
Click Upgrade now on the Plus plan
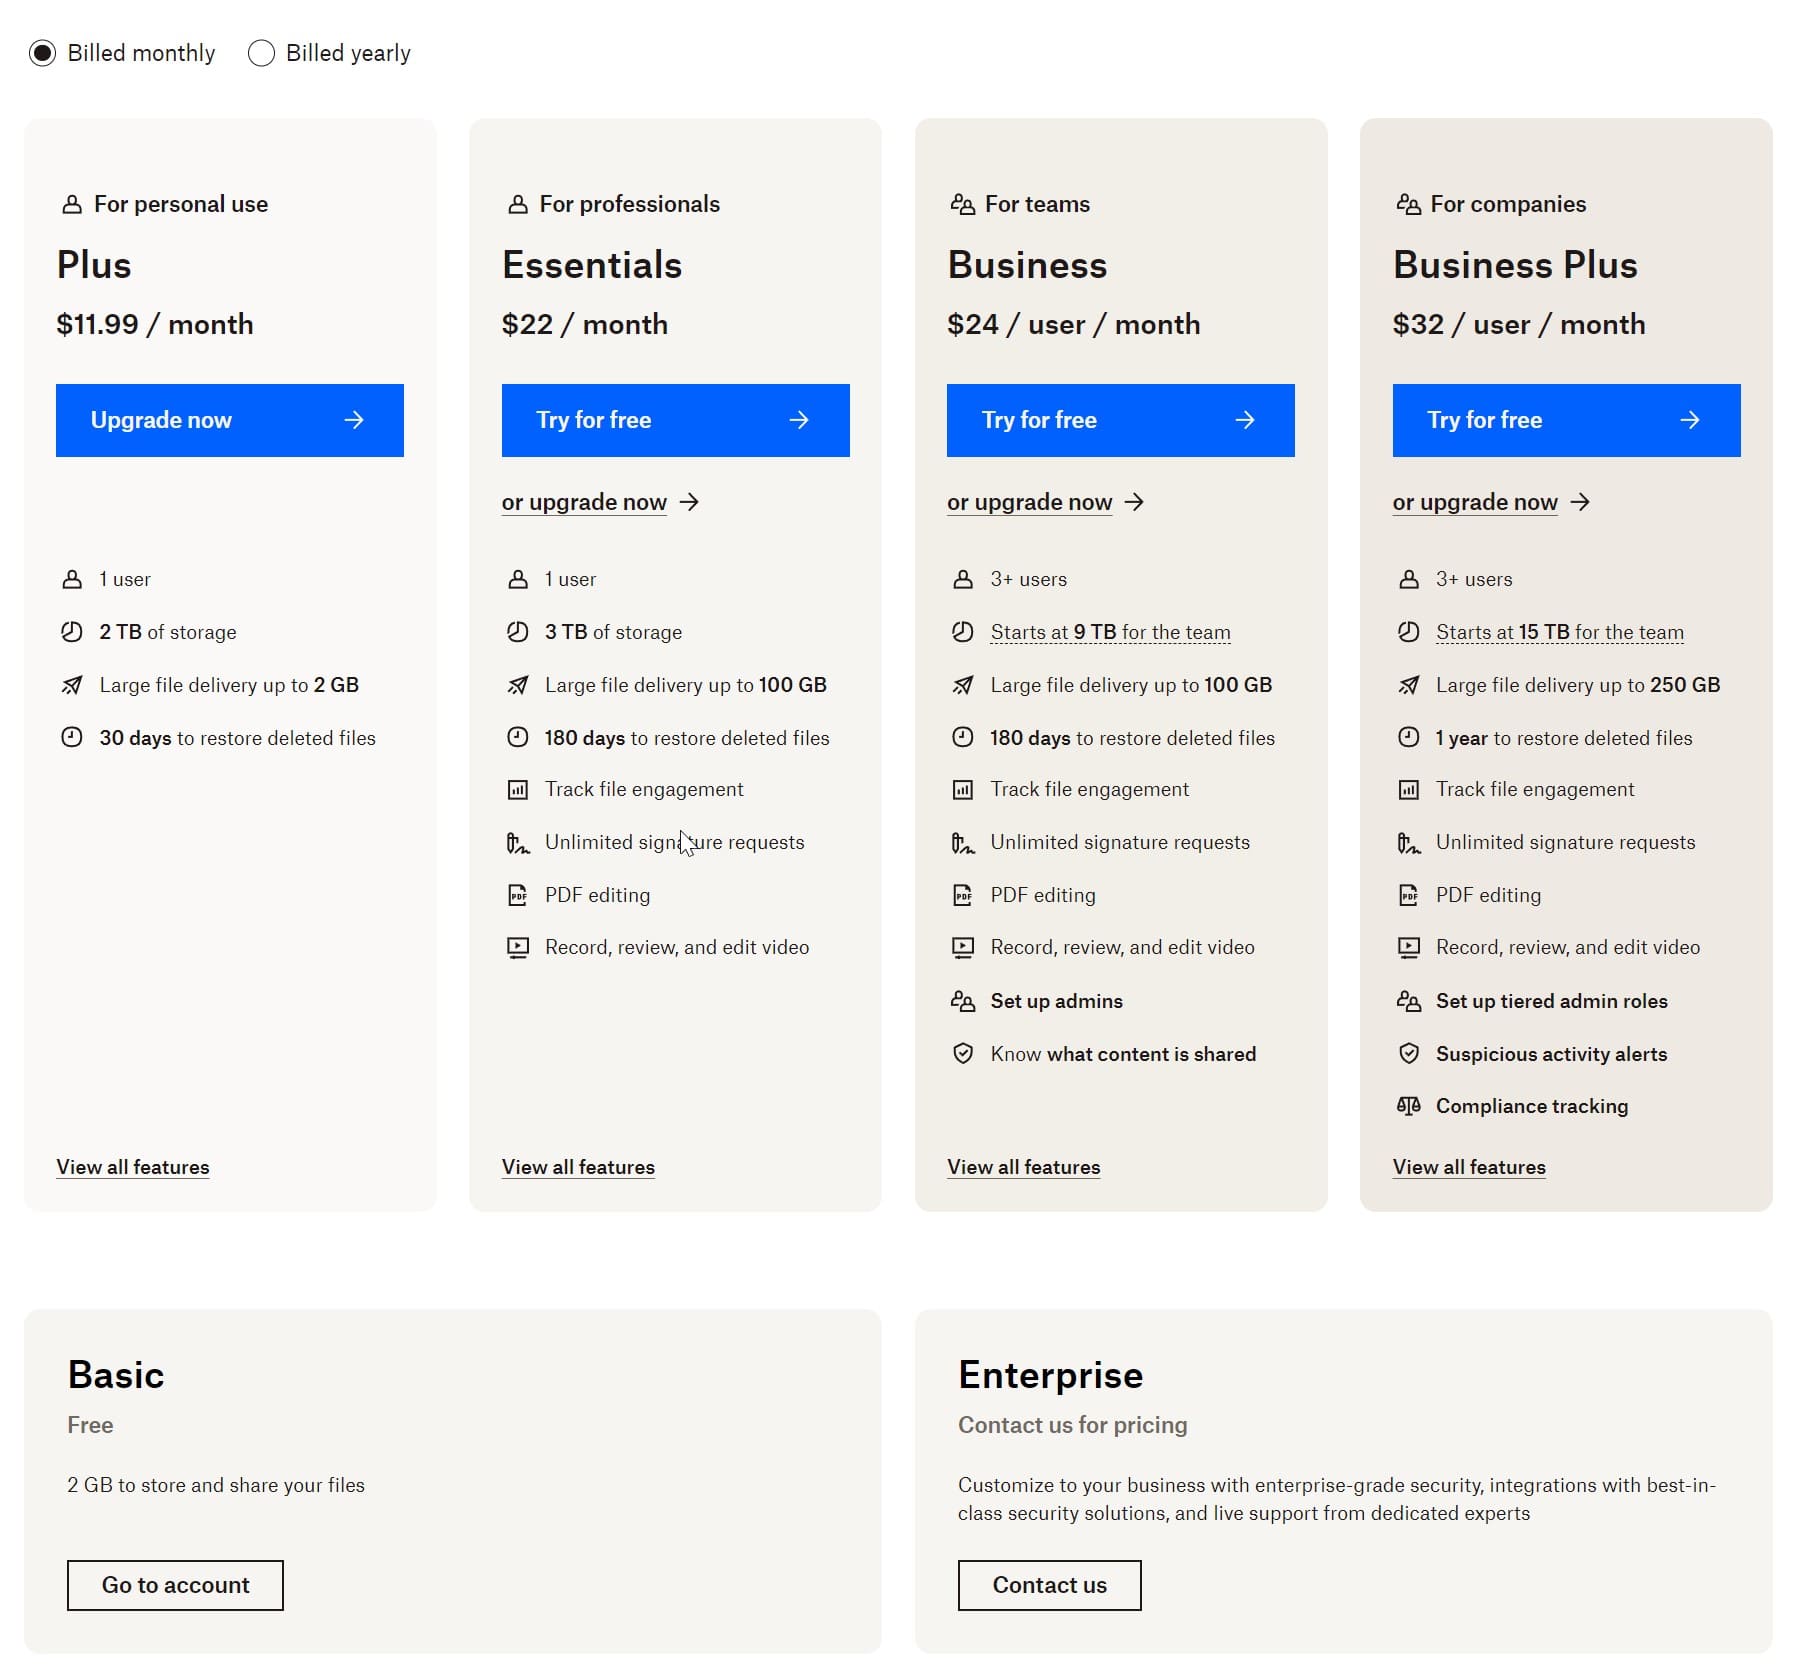(229, 420)
